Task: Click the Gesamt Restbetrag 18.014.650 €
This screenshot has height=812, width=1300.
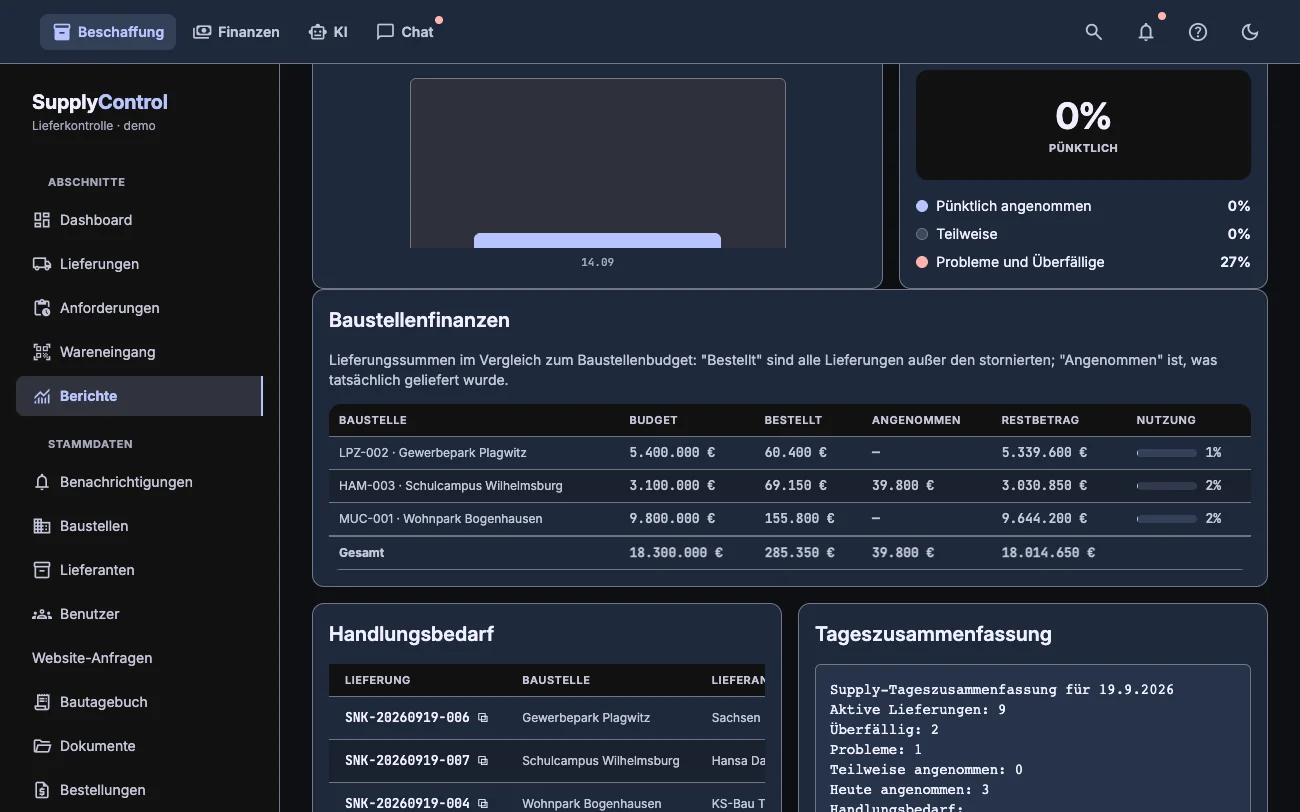Action: 1048,553
